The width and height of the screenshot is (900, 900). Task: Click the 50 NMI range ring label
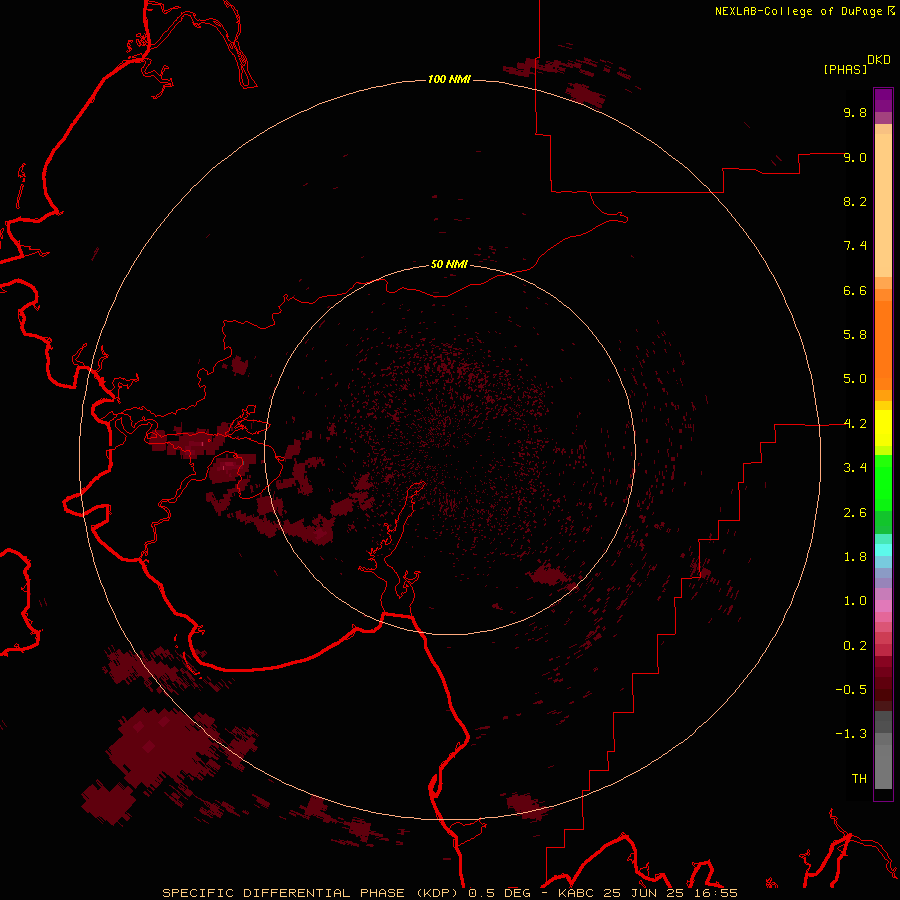click(449, 264)
